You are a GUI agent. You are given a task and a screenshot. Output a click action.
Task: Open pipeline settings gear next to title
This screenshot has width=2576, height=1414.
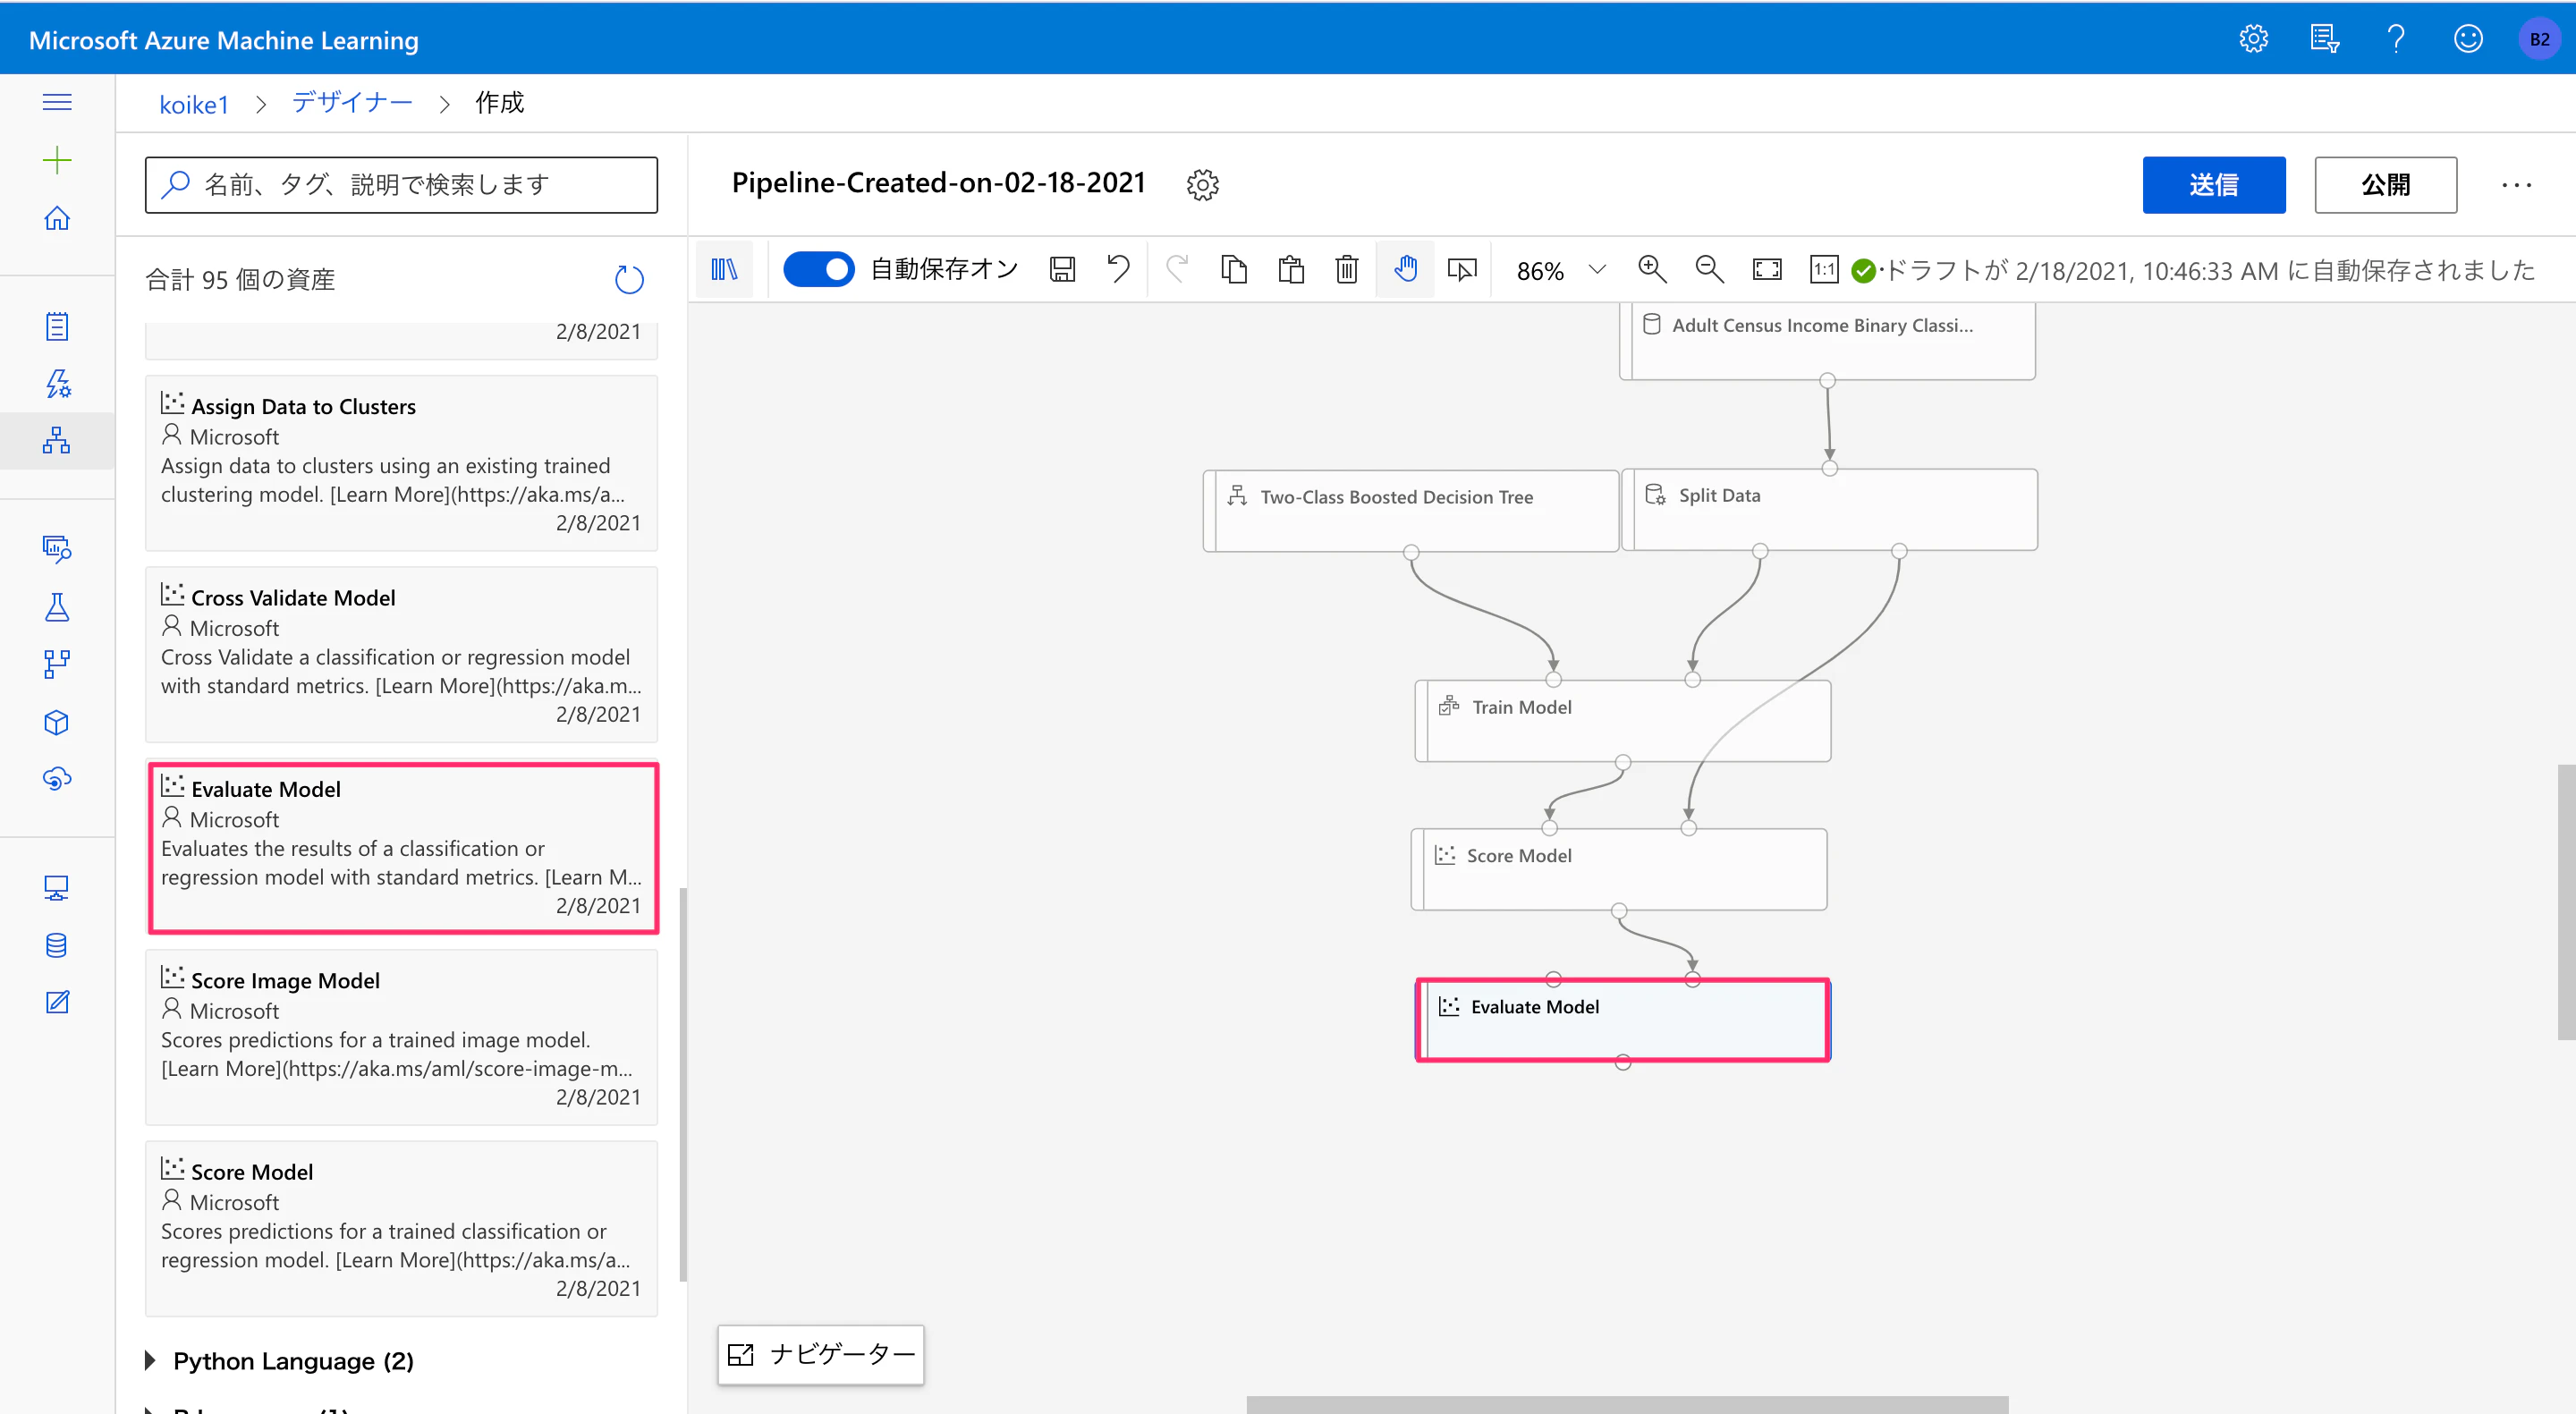click(1202, 184)
